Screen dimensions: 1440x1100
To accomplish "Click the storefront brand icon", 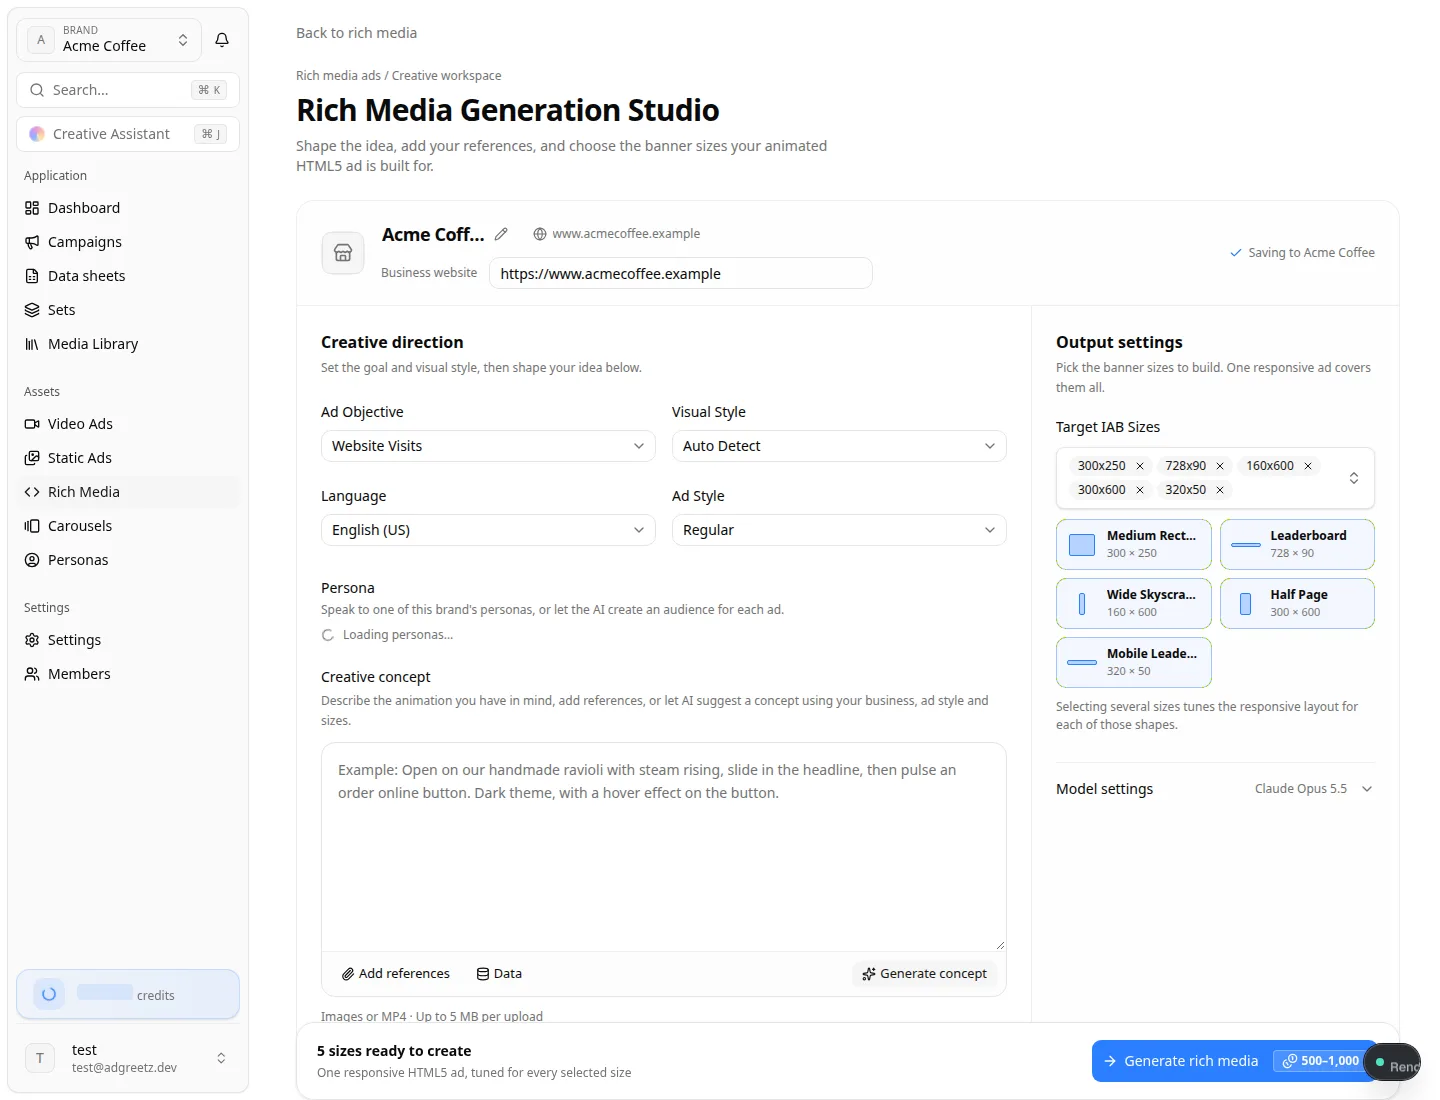I will (x=343, y=253).
